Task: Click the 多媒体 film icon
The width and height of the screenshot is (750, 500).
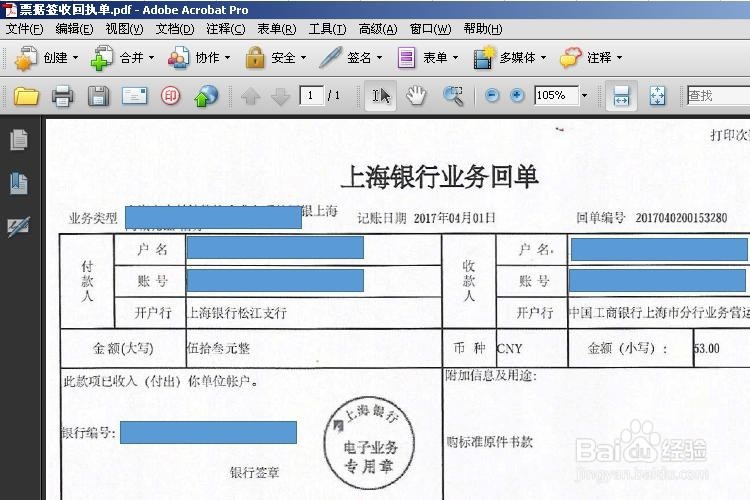Action: click(484, 58)
